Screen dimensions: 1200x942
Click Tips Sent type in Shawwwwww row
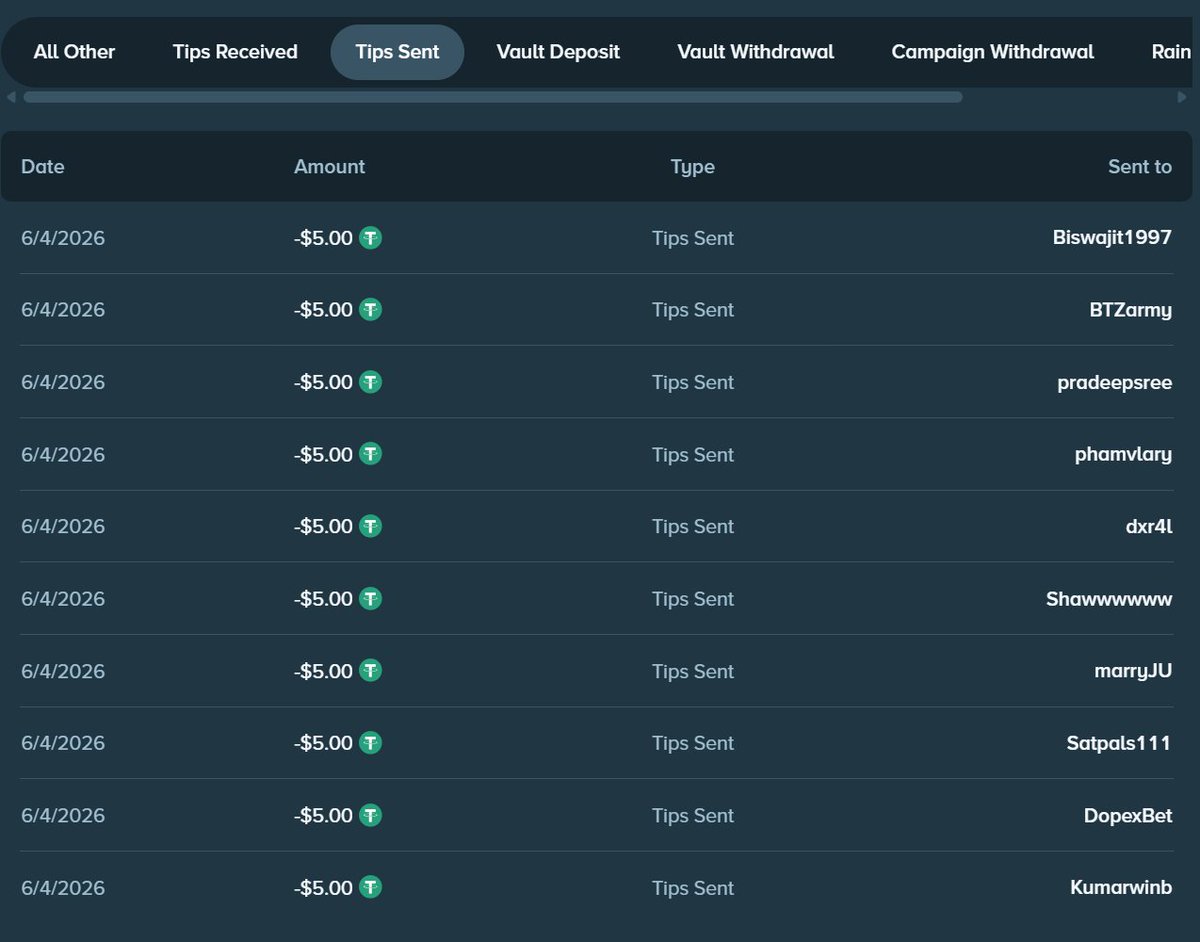coord(693,599)
